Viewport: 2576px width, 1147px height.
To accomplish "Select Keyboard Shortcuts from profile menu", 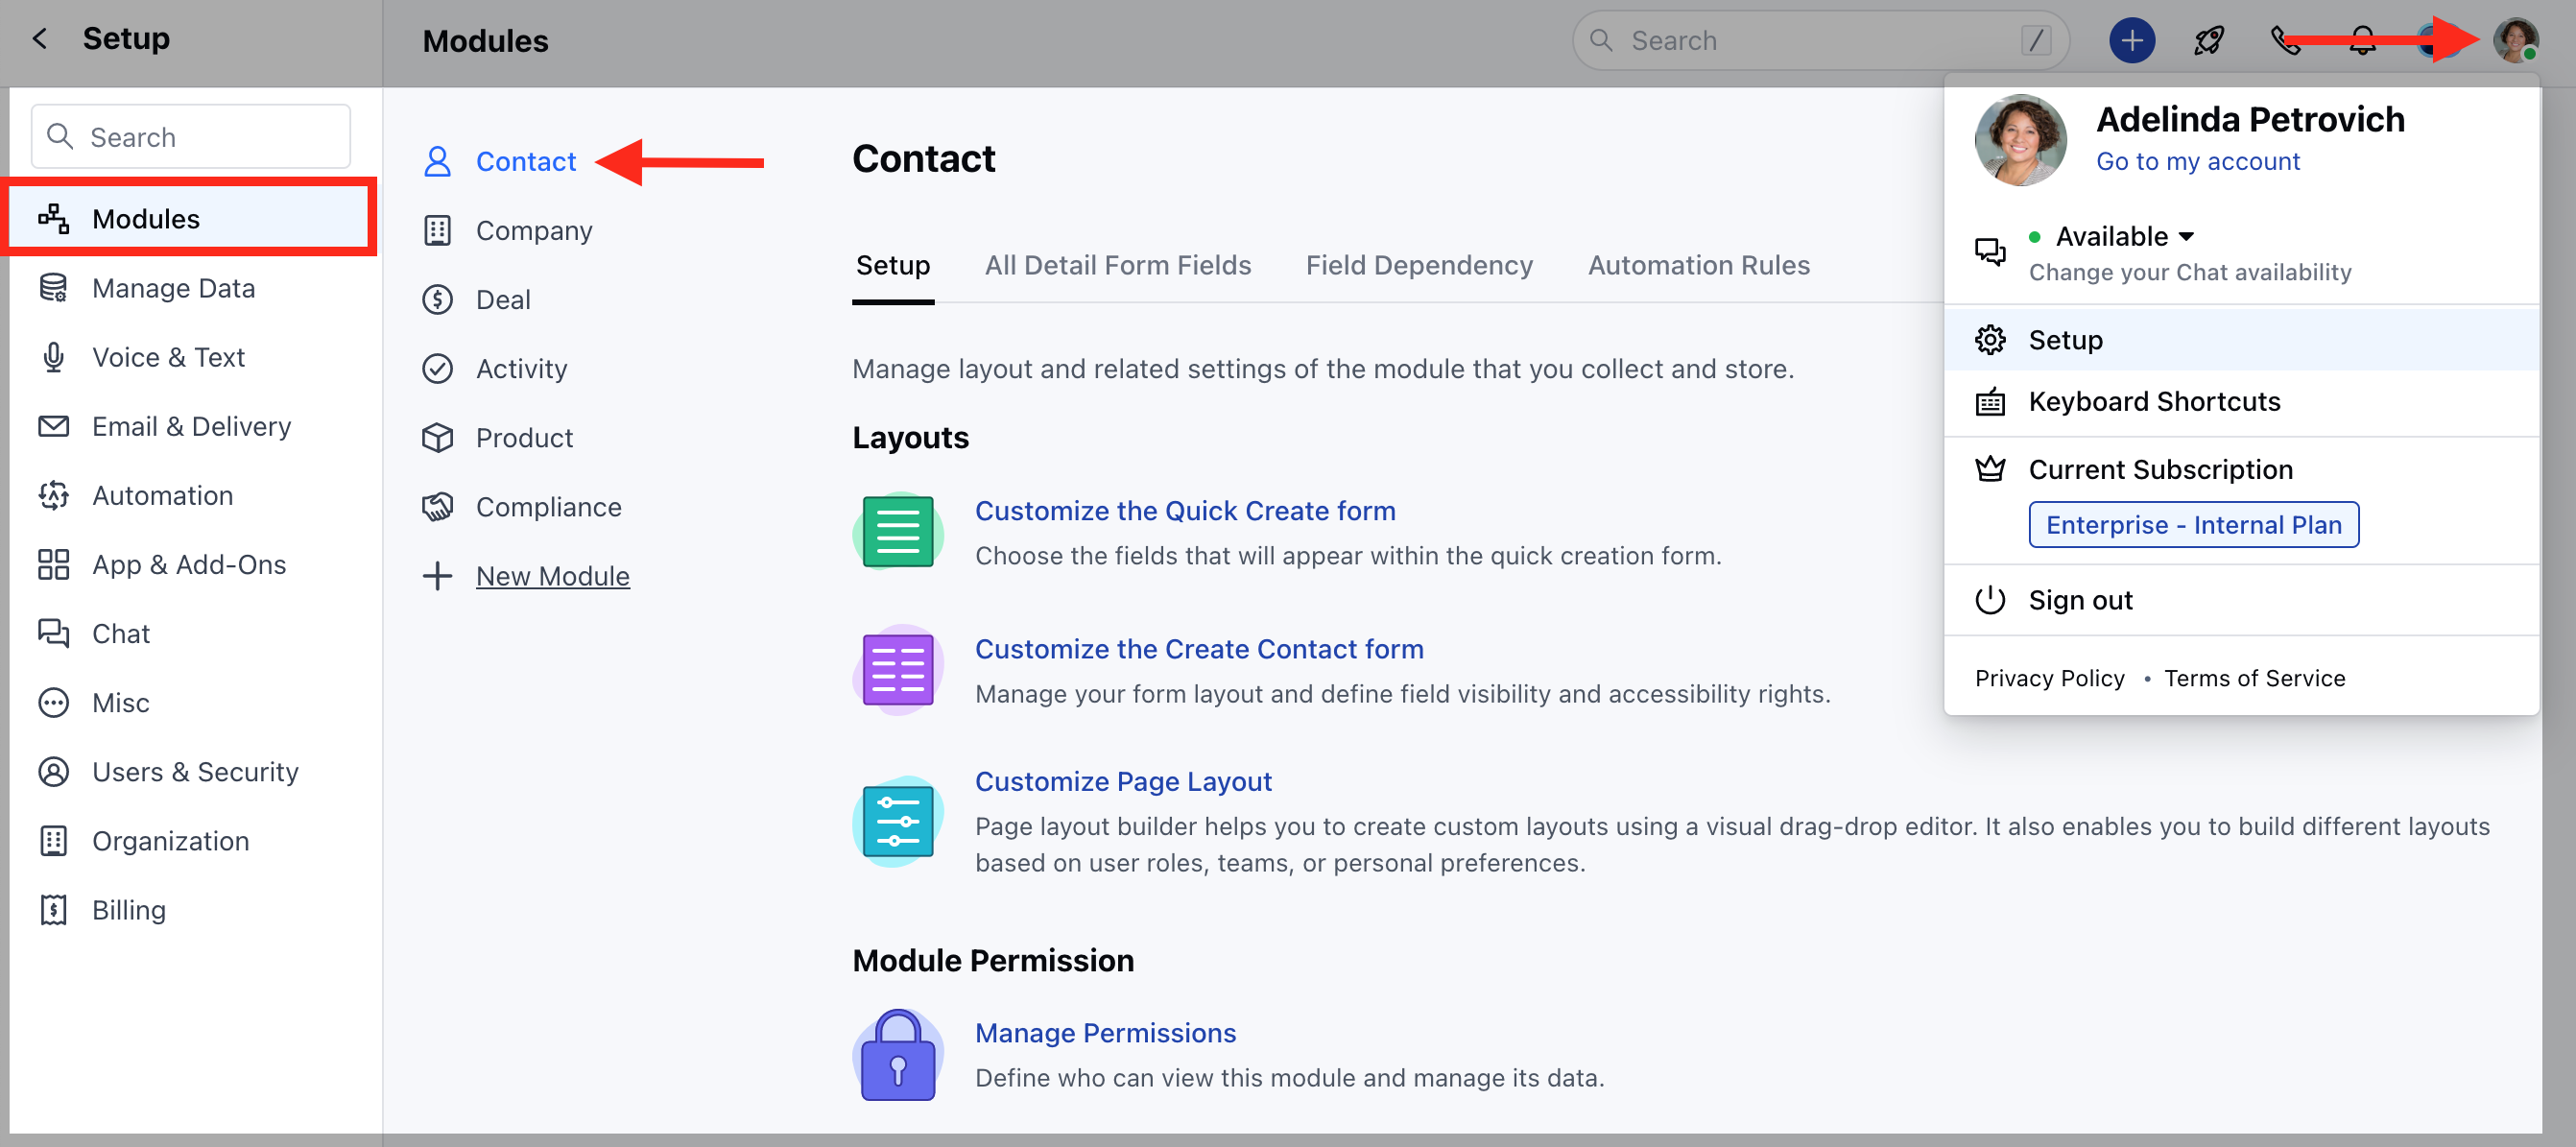I will click(x=2153, y=401).
